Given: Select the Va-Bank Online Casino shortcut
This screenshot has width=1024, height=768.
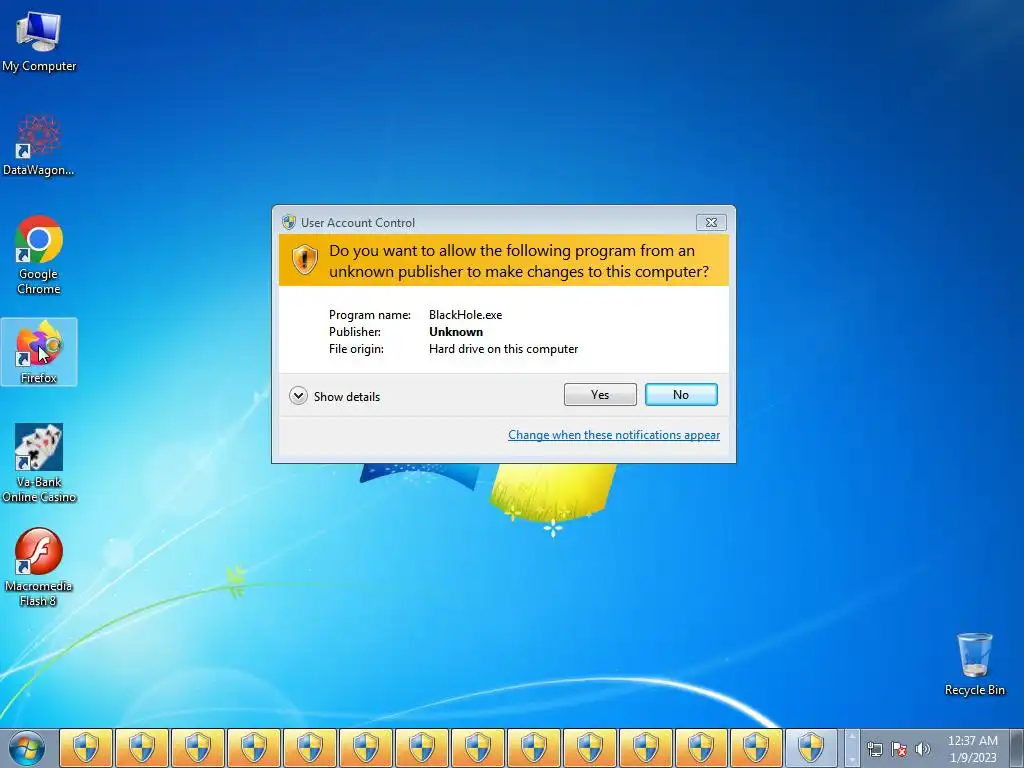Looking at the screenshot, I should [x=39, y=463].
